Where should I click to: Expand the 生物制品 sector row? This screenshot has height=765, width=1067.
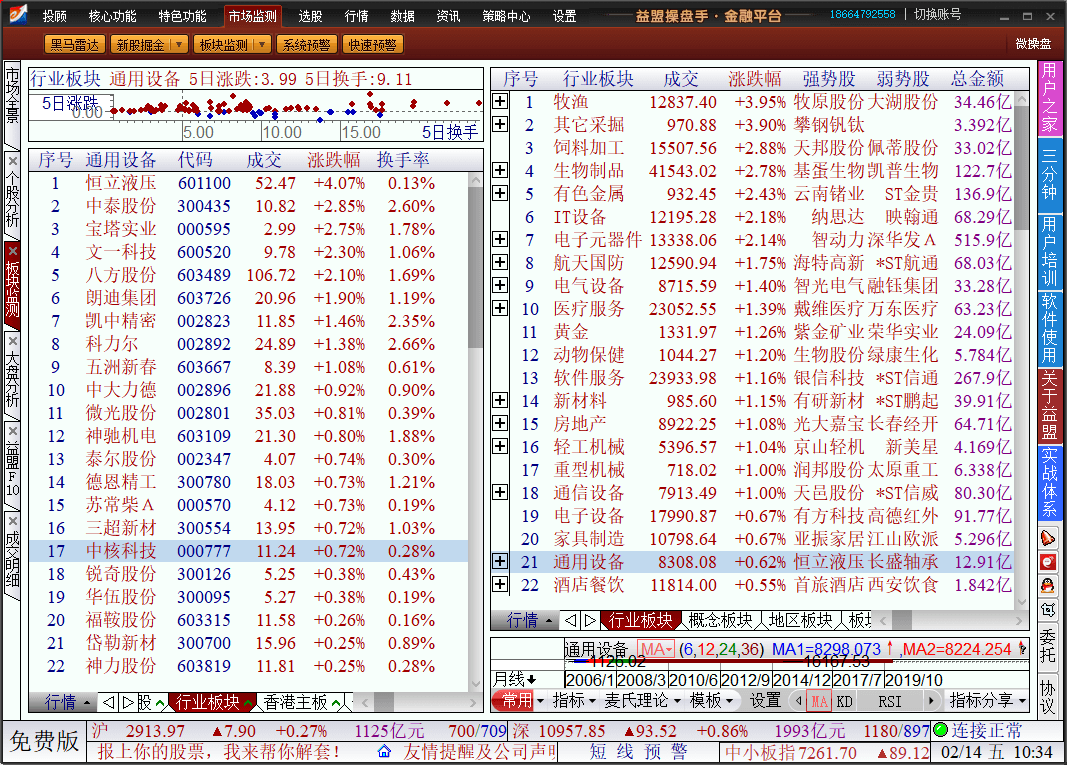(x=499, y=170)
